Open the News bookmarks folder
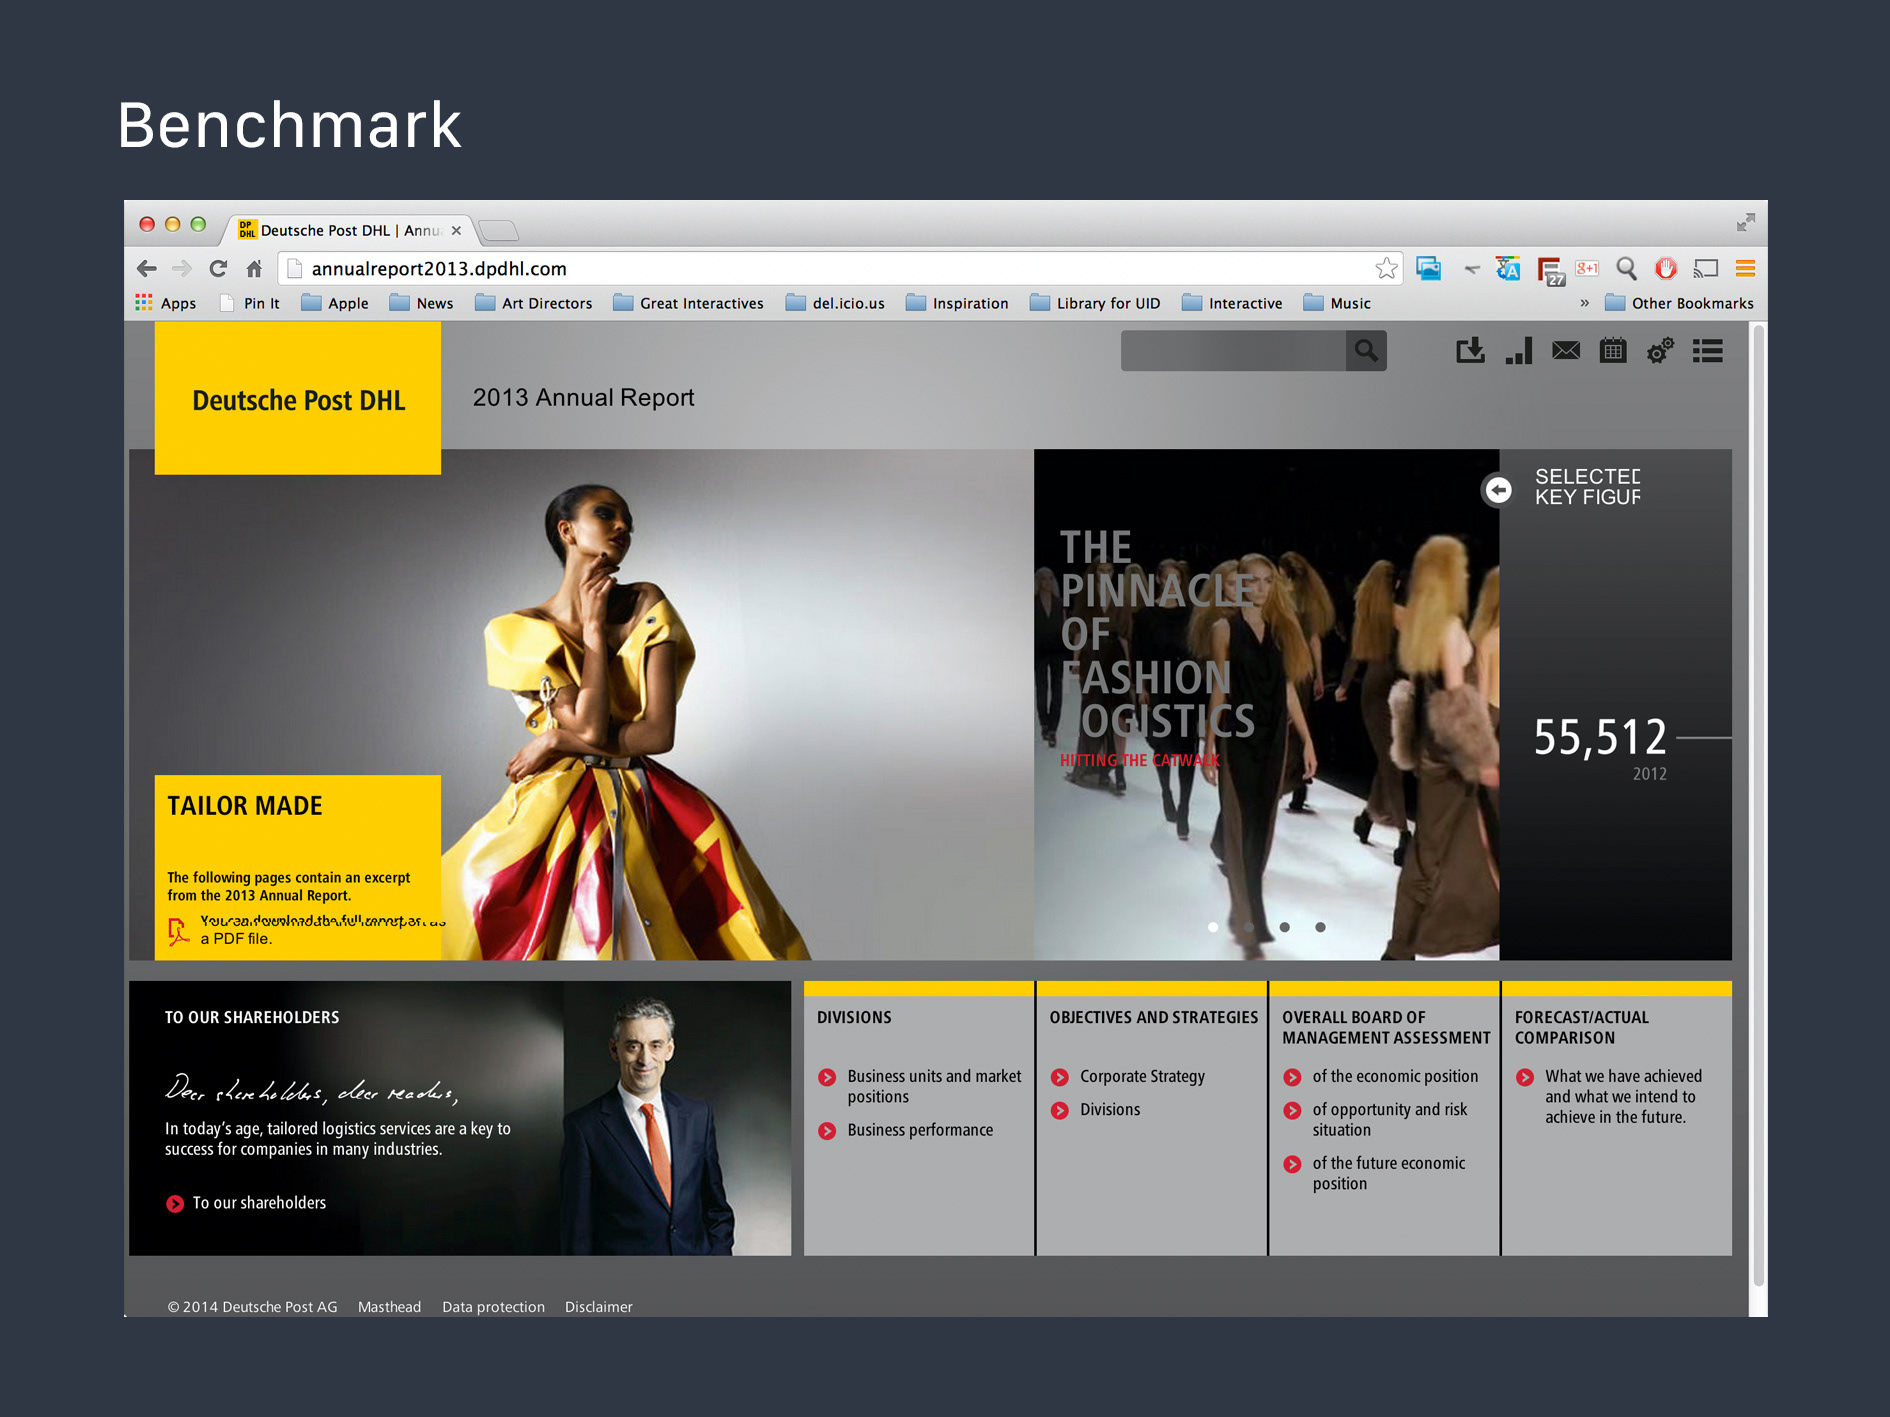This screenshot has height=1417, width=1890. pos(421,303)
